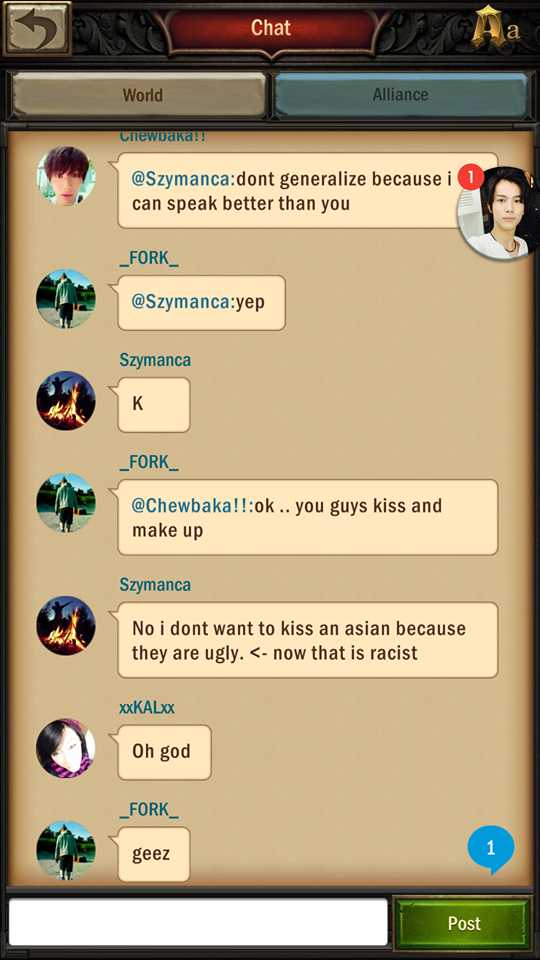Click the green Post button

463,923
